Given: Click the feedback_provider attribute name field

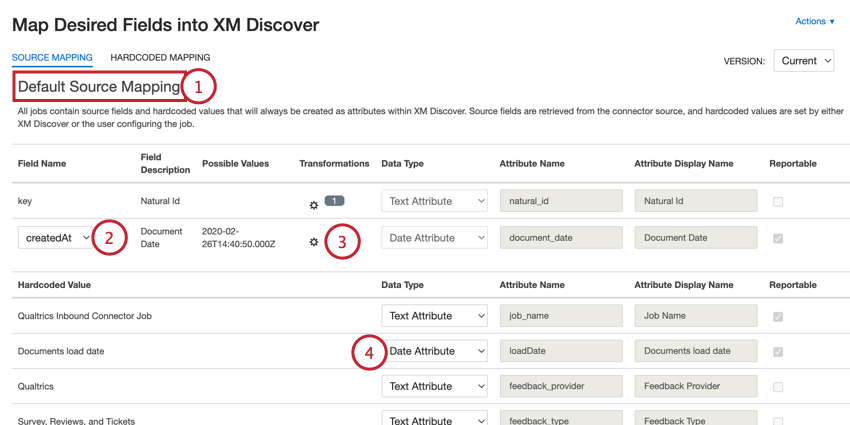Looking at the screenshot, I should (560, 386).
